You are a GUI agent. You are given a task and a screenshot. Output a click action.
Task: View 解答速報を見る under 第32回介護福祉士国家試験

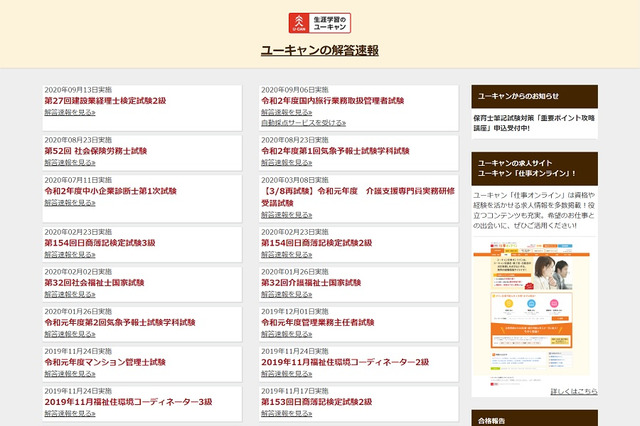click(287, 294)
